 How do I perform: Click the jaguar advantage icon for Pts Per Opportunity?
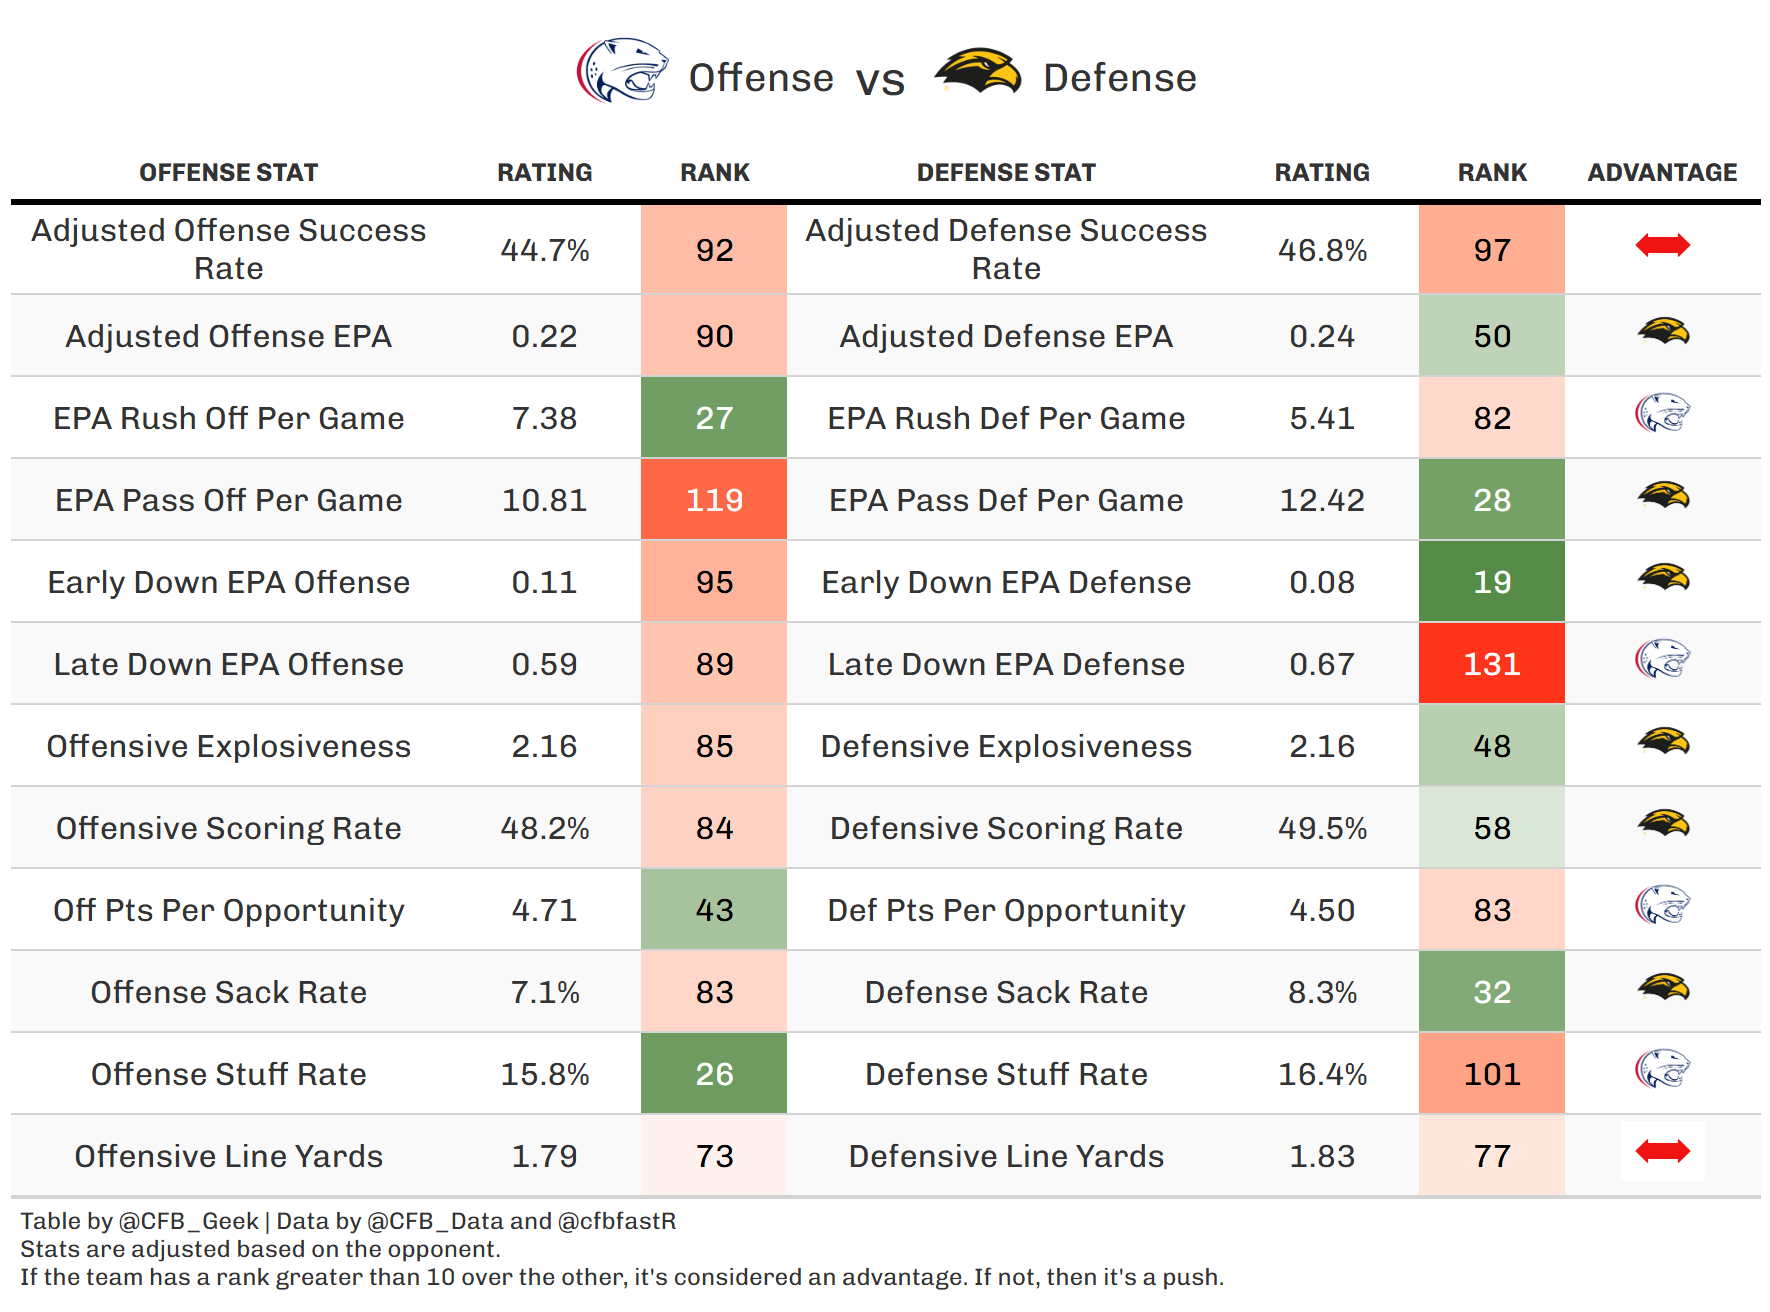(1662, 905)
